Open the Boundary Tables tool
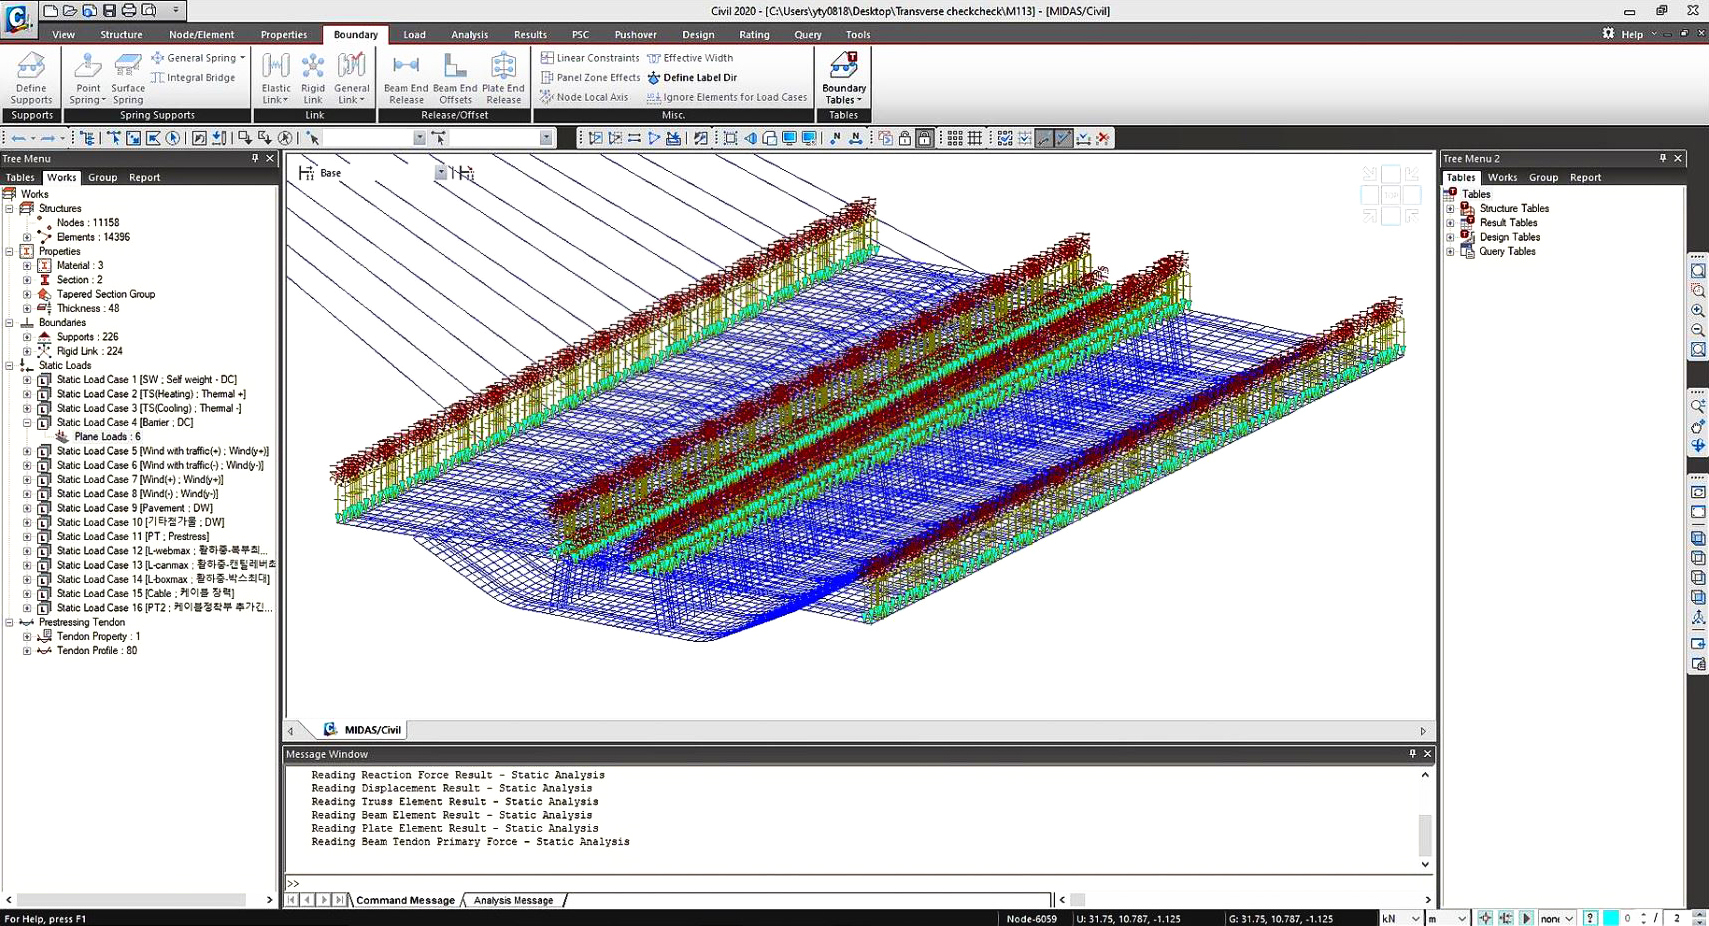 [x=843, y=78]
